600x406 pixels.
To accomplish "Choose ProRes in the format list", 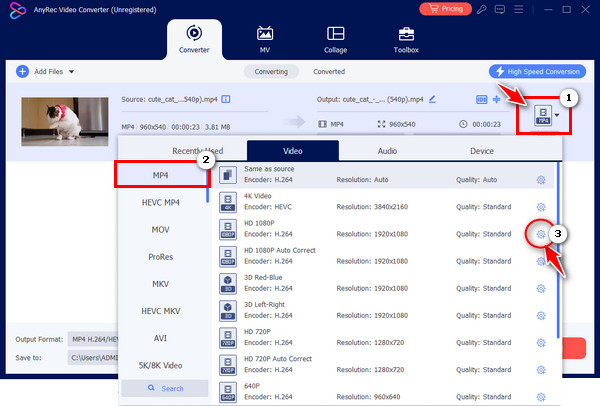I will coord(161,257).
